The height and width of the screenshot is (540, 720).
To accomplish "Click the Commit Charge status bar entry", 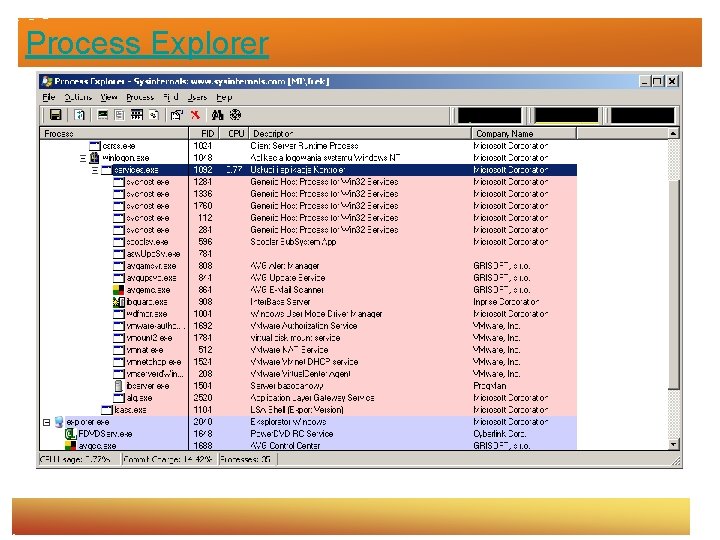I will (x=168, y=459).
